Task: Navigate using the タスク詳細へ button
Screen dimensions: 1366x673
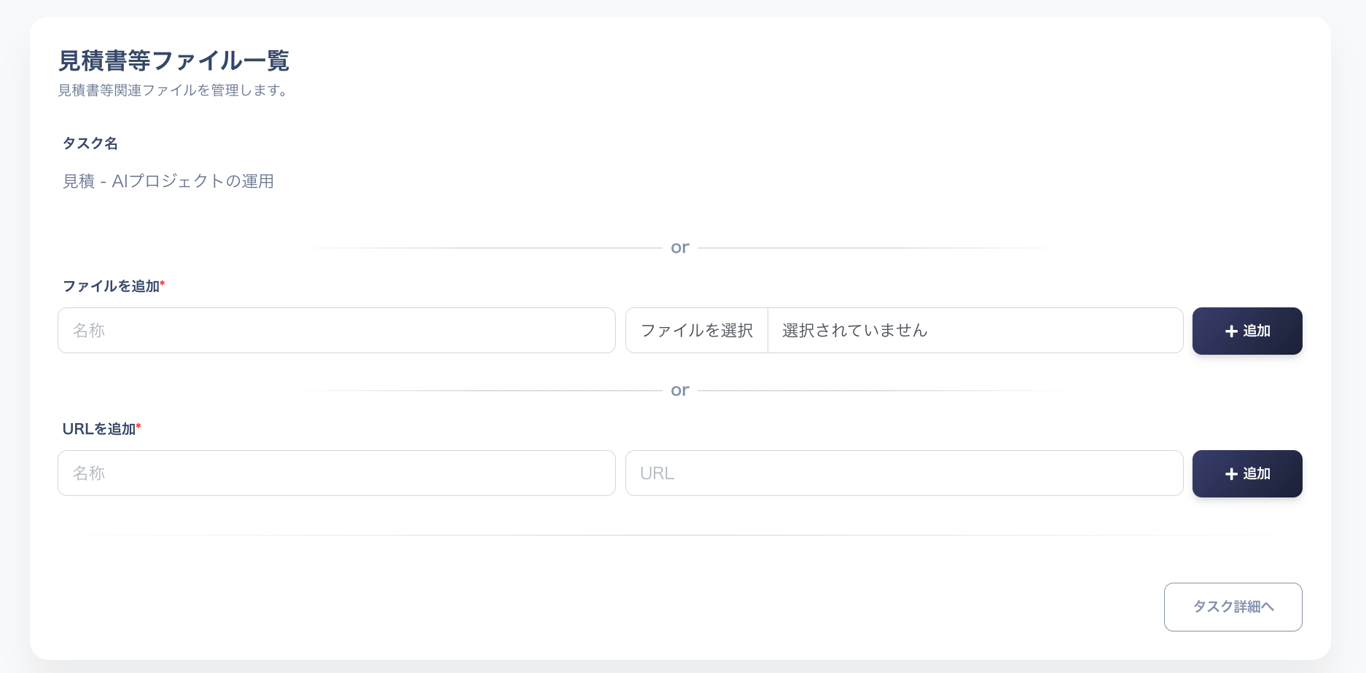Action: [x=1233, y=606]
